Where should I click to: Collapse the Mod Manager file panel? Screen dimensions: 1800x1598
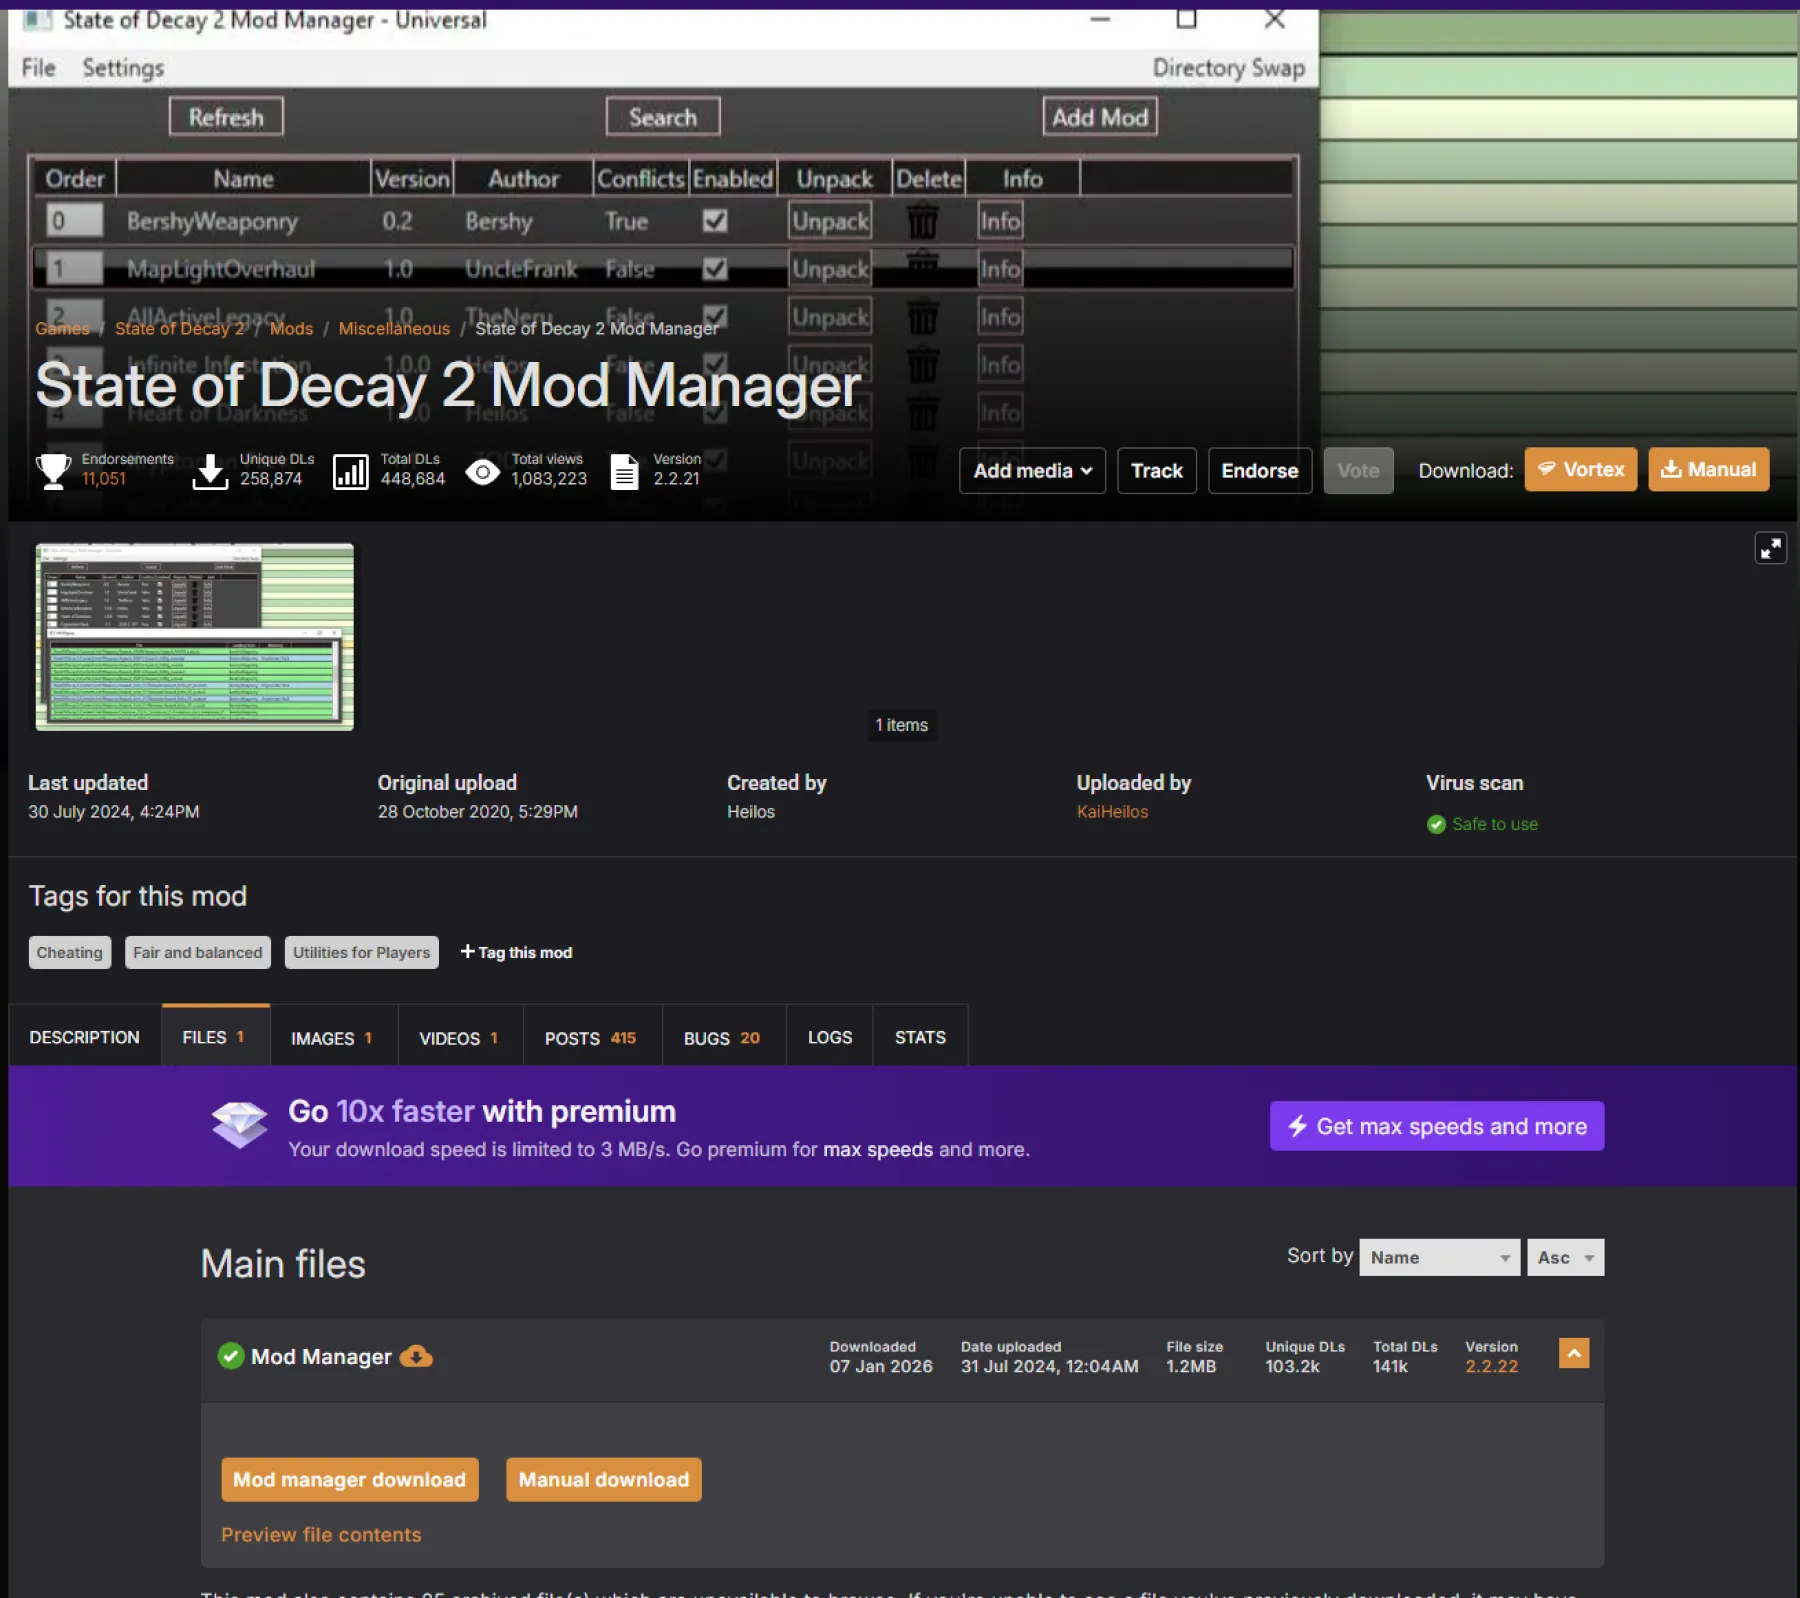click(1573, 1353)
